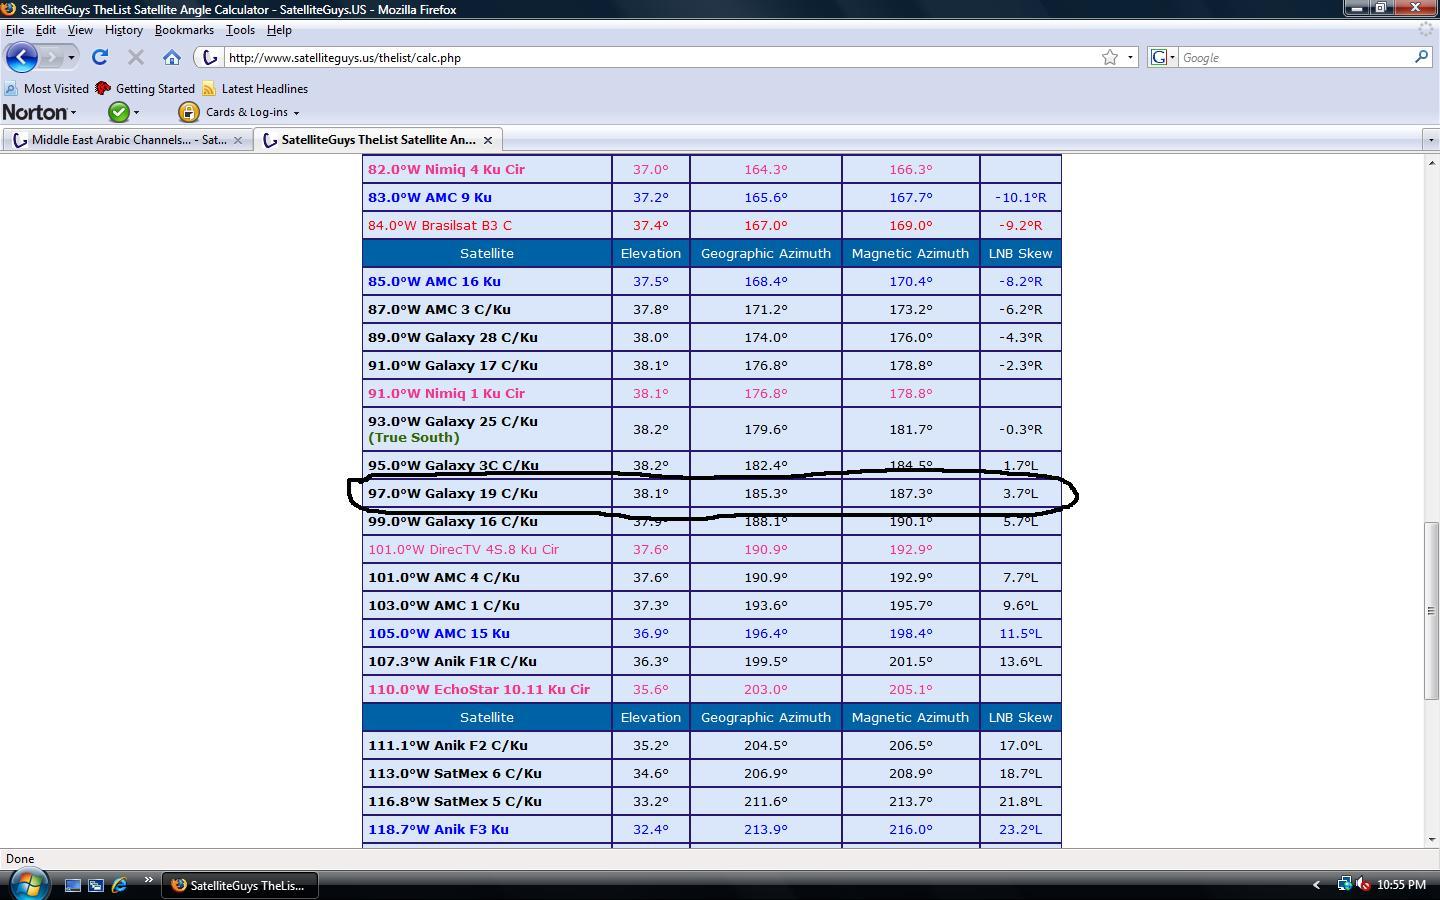Image resolution: width=1440 pixels, height=900 pixels.
Task: Click the site identity icon in address bar
Action: point(209,57)
